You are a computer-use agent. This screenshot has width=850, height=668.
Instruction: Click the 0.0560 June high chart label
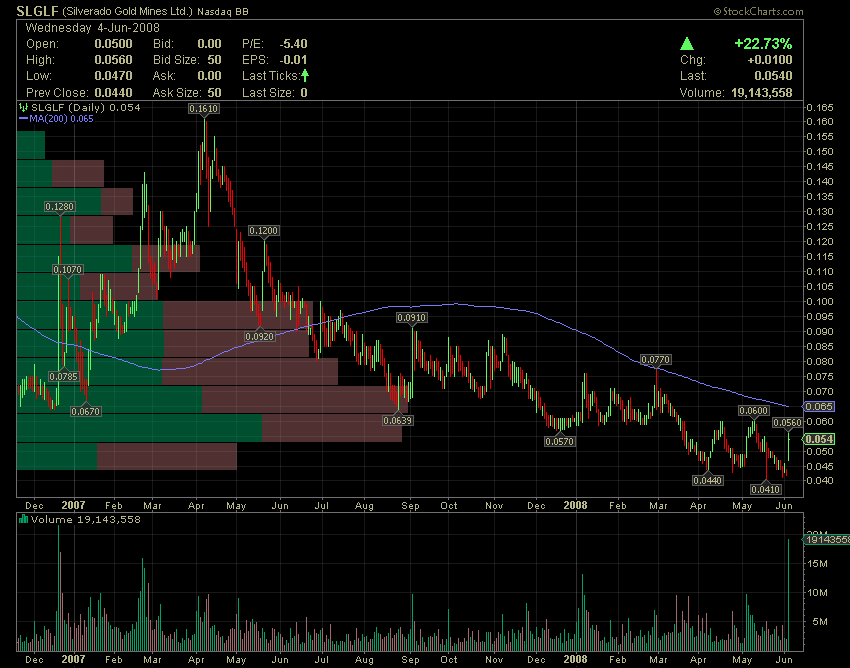click(x=787, y=423)
